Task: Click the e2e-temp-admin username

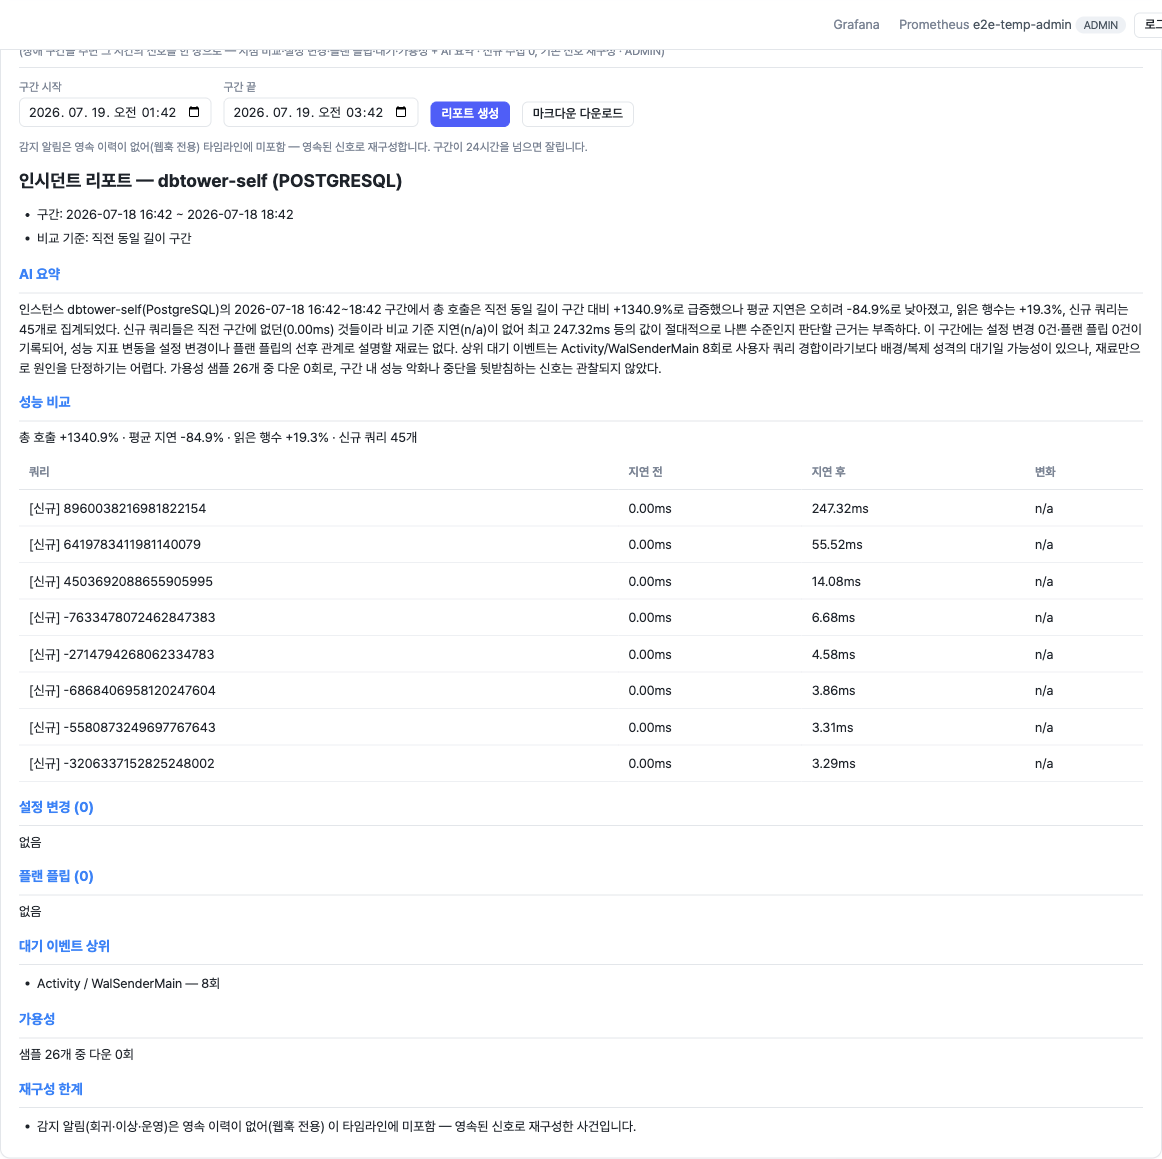Action: tap(1022, 24)
